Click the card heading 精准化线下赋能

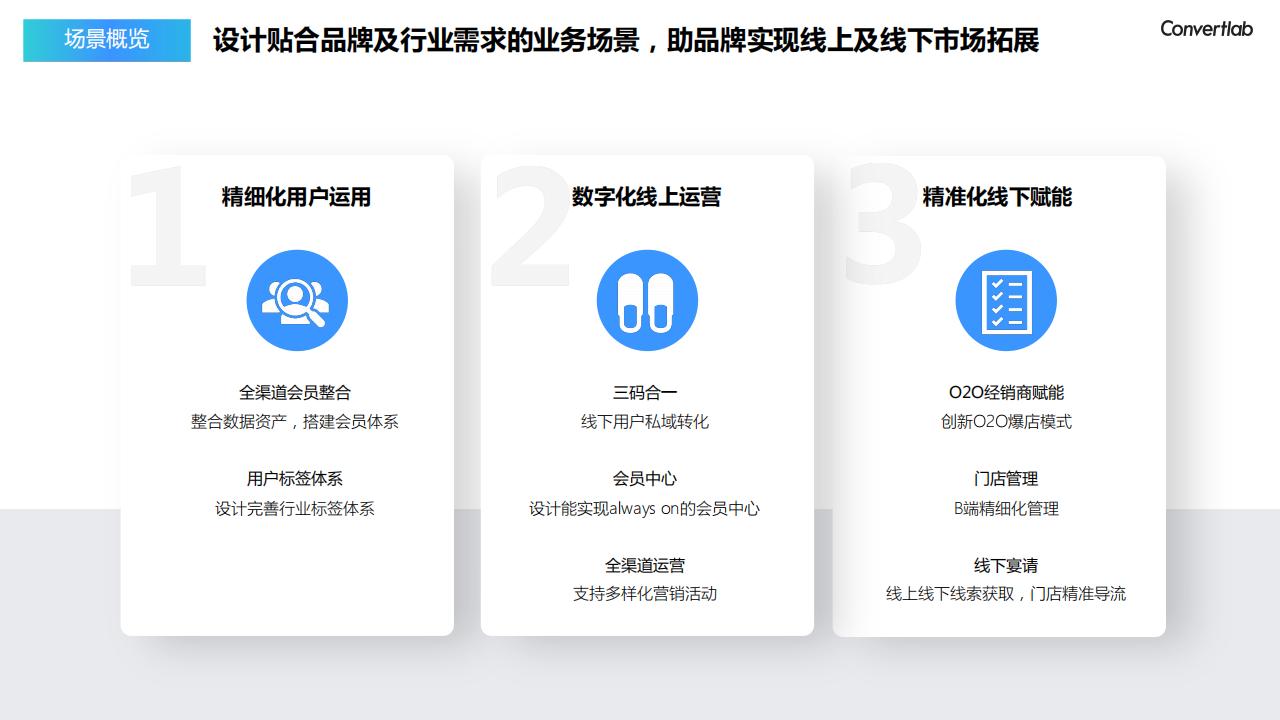point(997,197)
